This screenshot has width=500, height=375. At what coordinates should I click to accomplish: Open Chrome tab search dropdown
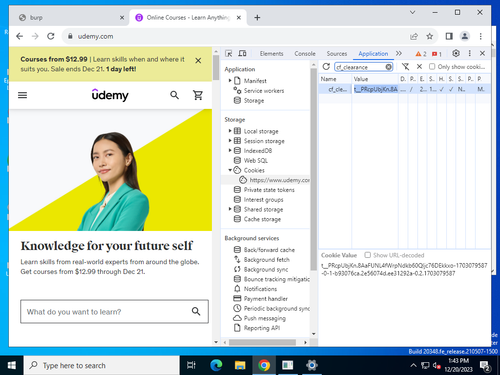(412, 12)
